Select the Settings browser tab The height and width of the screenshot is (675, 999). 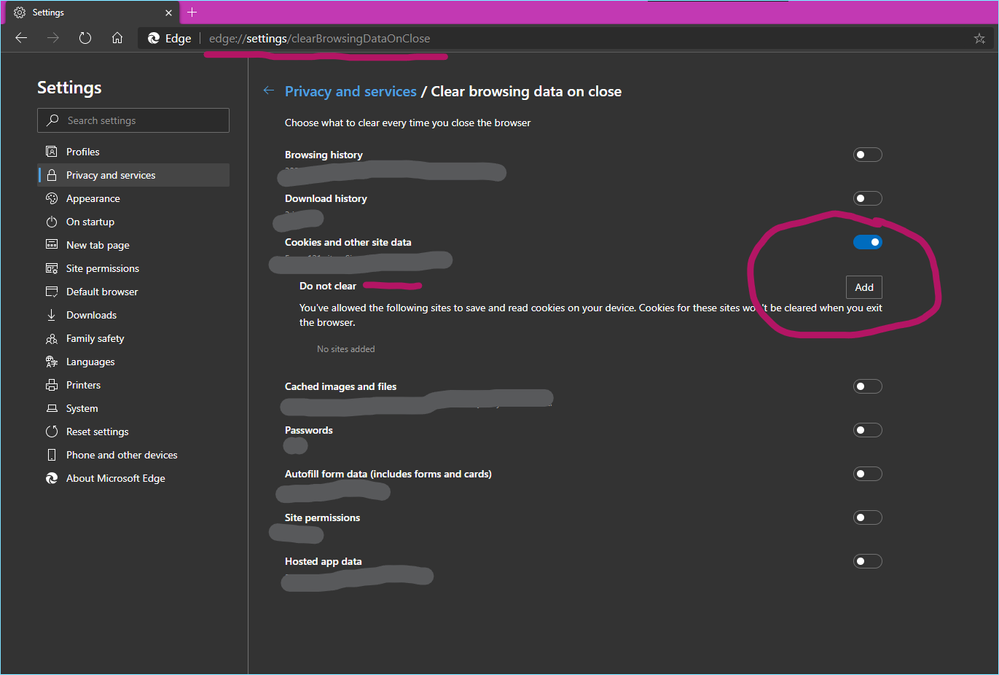90,12
